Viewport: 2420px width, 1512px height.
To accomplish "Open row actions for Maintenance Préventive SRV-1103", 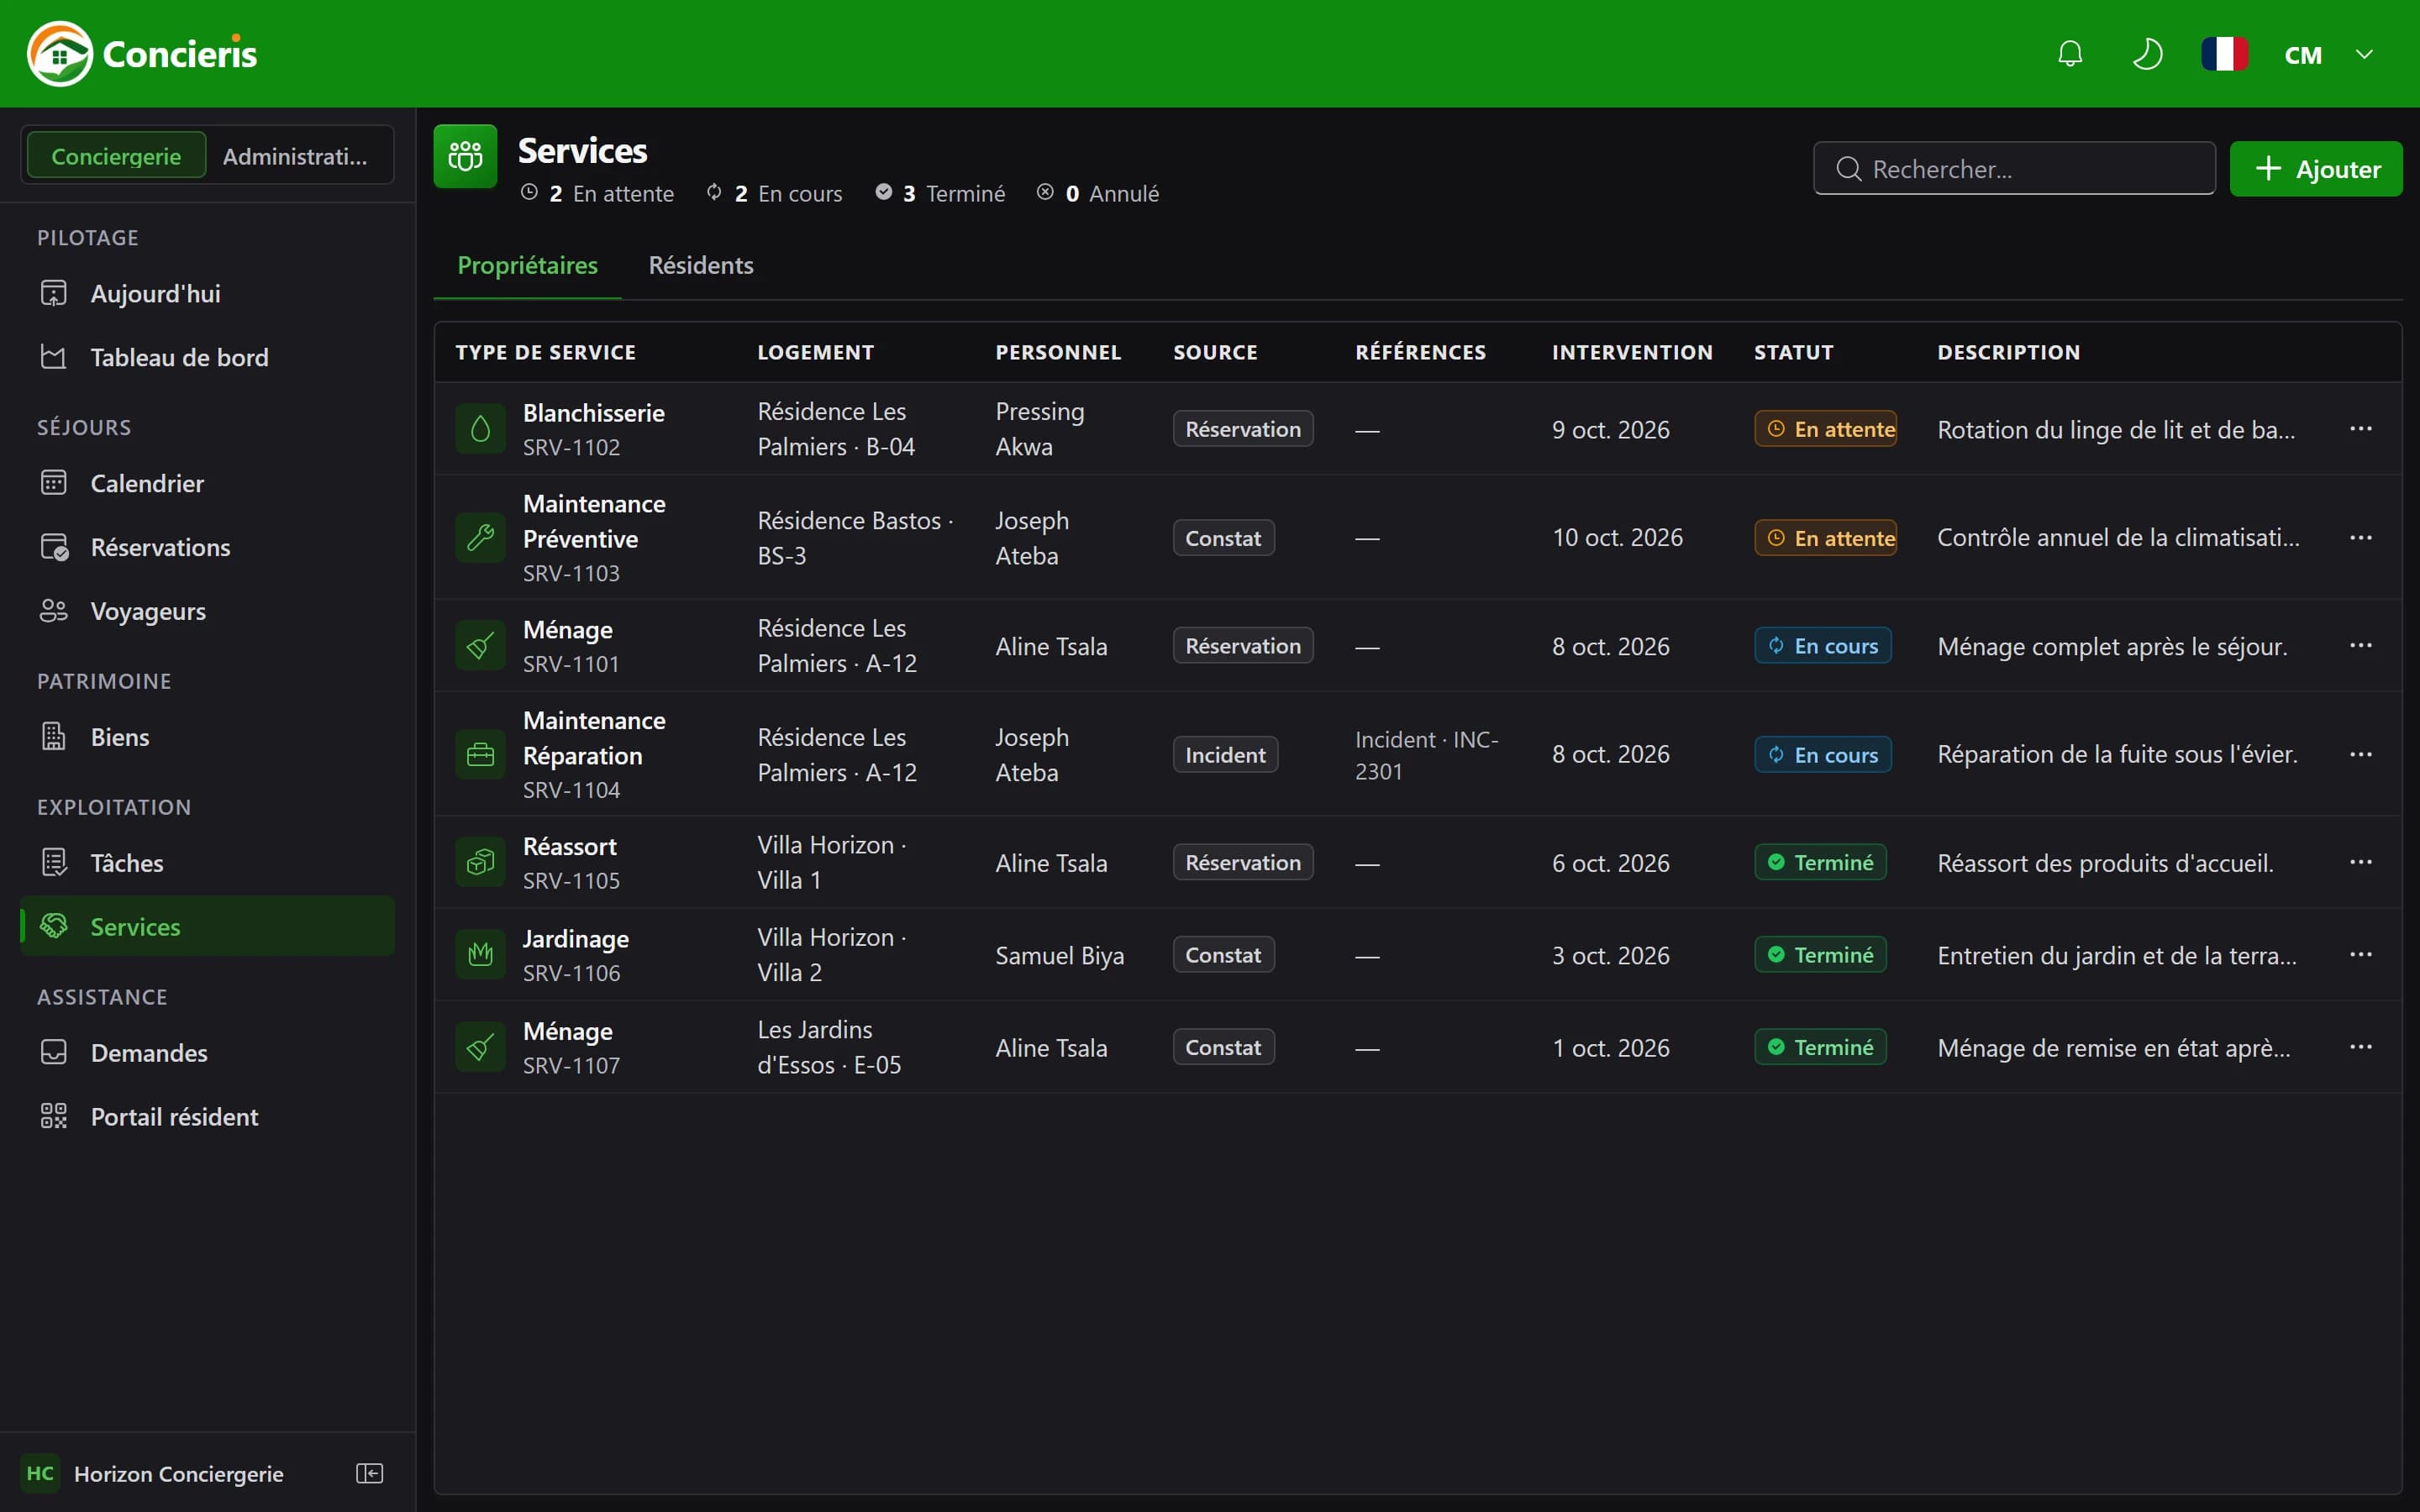I will pyautogui.click(x=2361, y=537).
